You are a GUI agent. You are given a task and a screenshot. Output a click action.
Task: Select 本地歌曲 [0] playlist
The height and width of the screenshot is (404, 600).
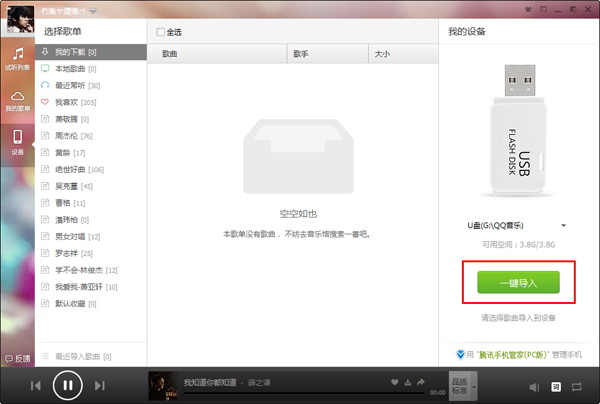91,68
